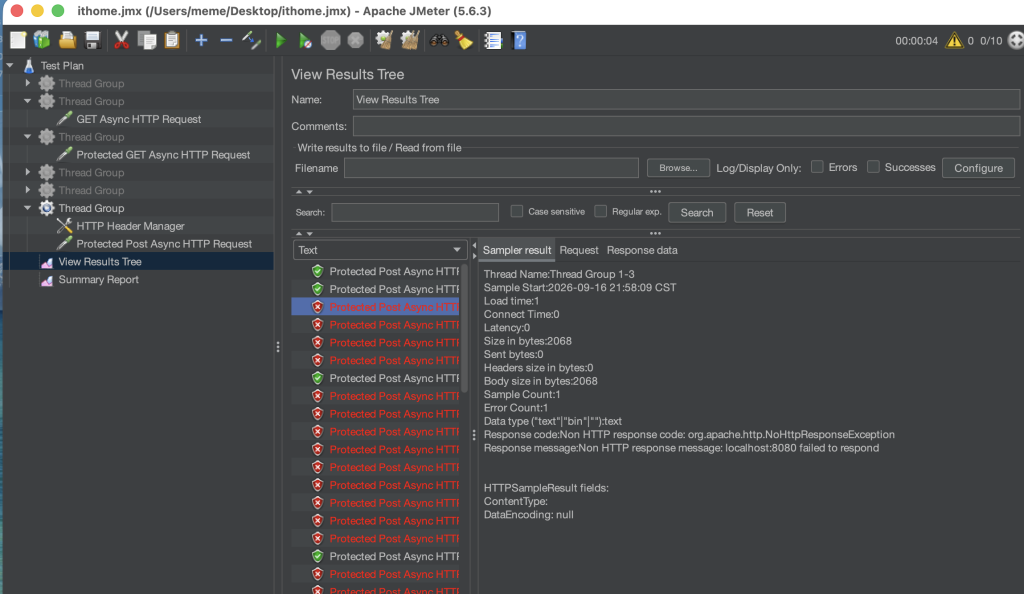
Task: Click the Response code NoHttpResponseException line
Action: tap(689, 434)
